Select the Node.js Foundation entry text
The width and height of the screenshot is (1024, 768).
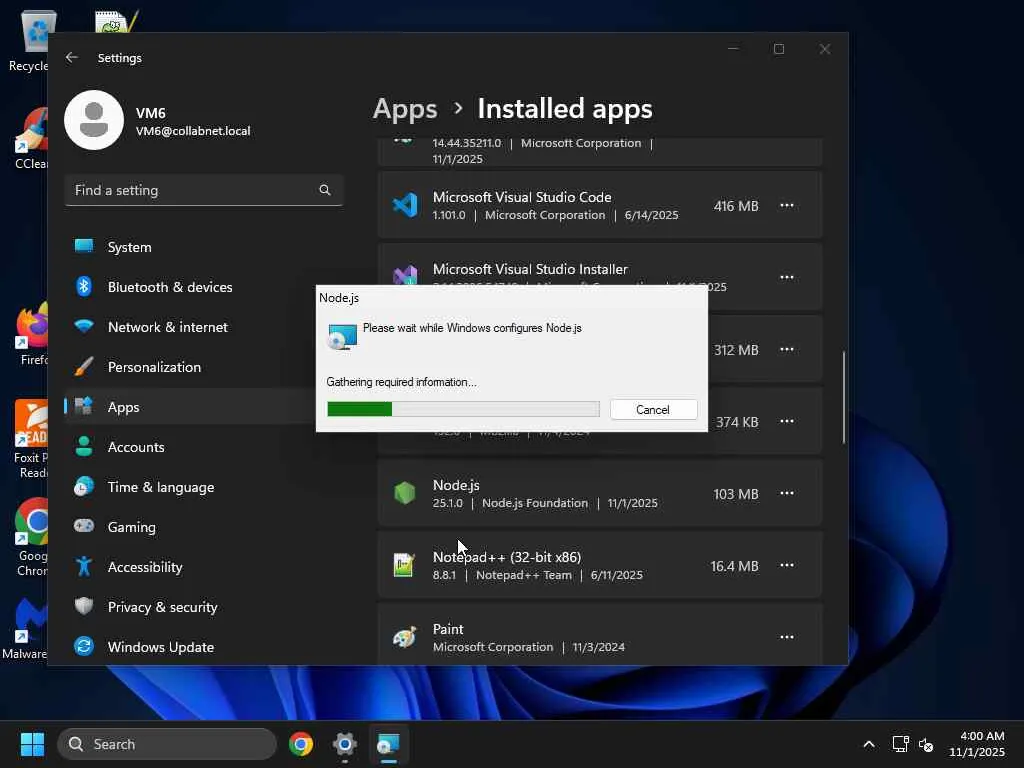click(x=535, y=504)
